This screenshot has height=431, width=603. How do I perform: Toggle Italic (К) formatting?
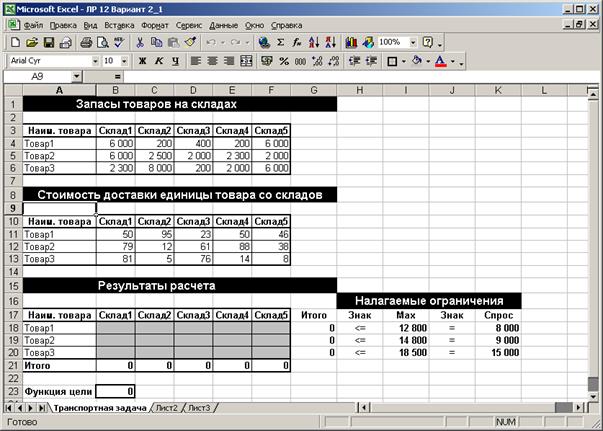(159, 61)
